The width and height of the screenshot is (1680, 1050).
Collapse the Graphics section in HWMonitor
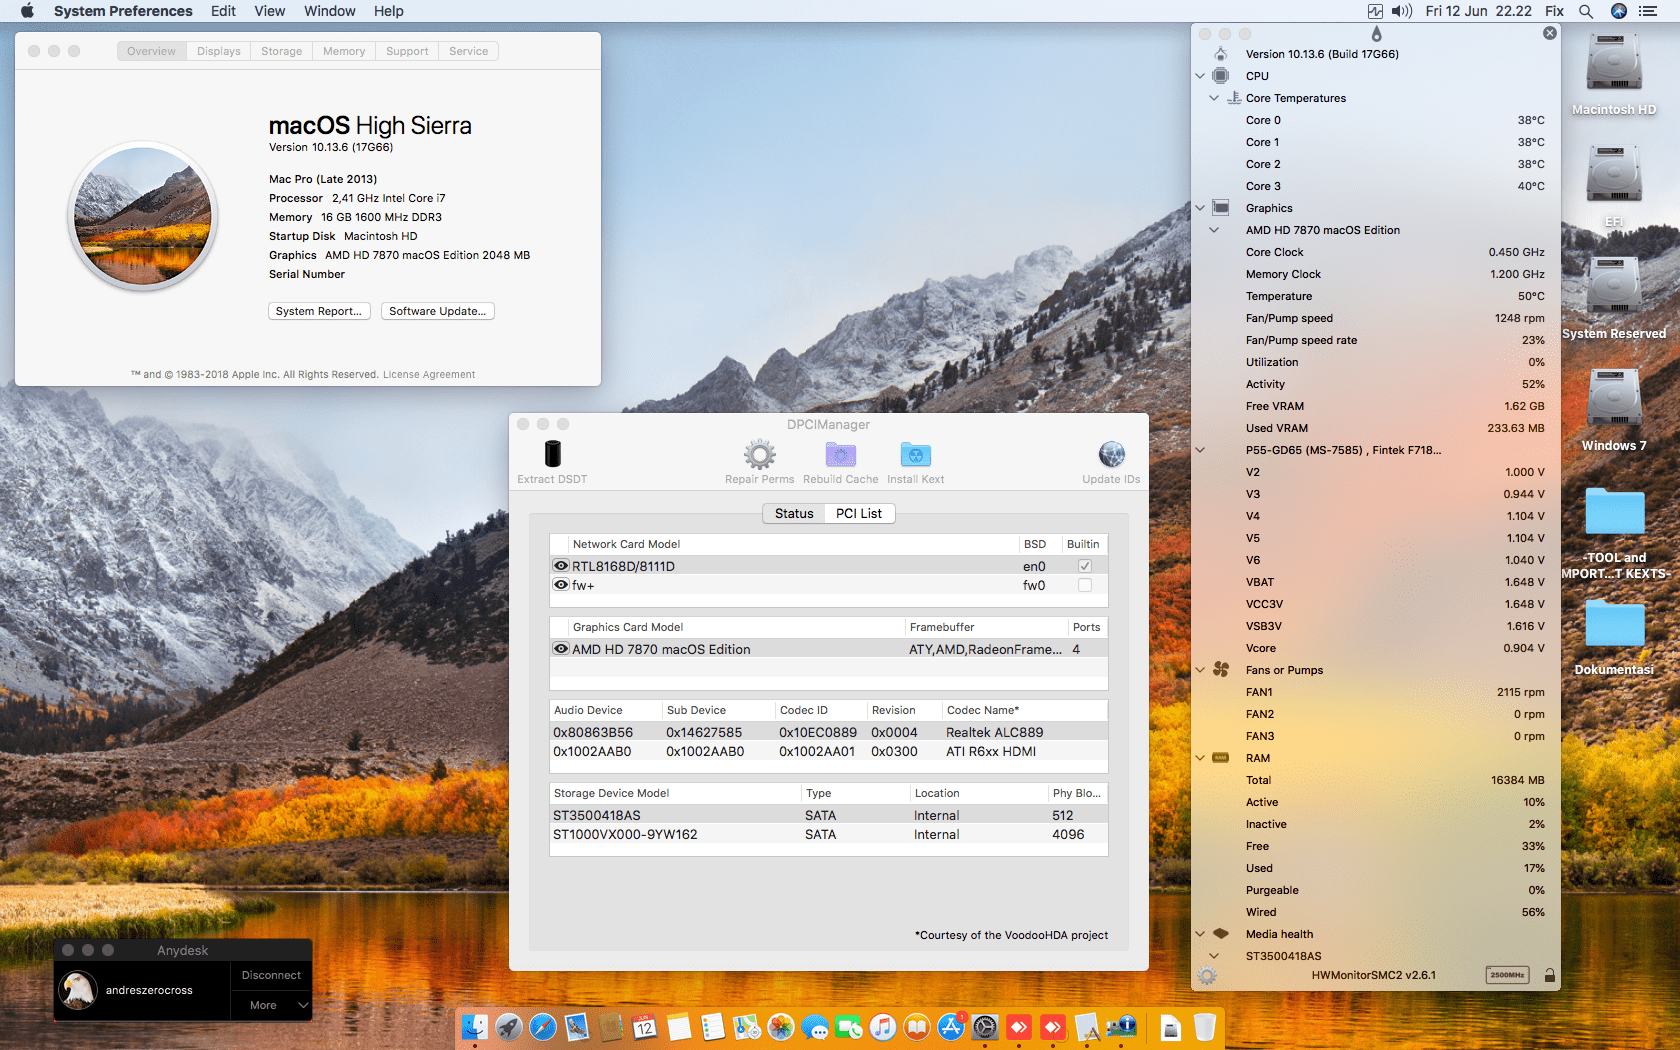click(1199, 208)
